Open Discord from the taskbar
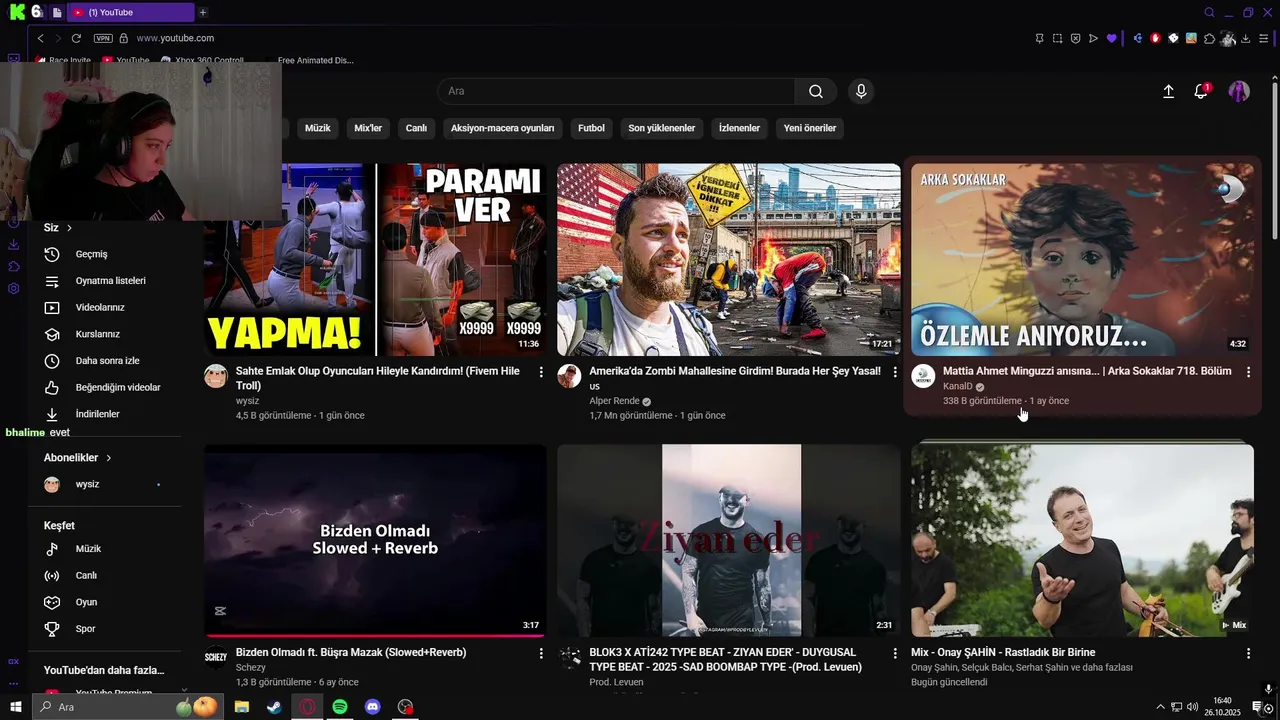The height and width of the screenshot is (720, 1280). click(373, 707)
